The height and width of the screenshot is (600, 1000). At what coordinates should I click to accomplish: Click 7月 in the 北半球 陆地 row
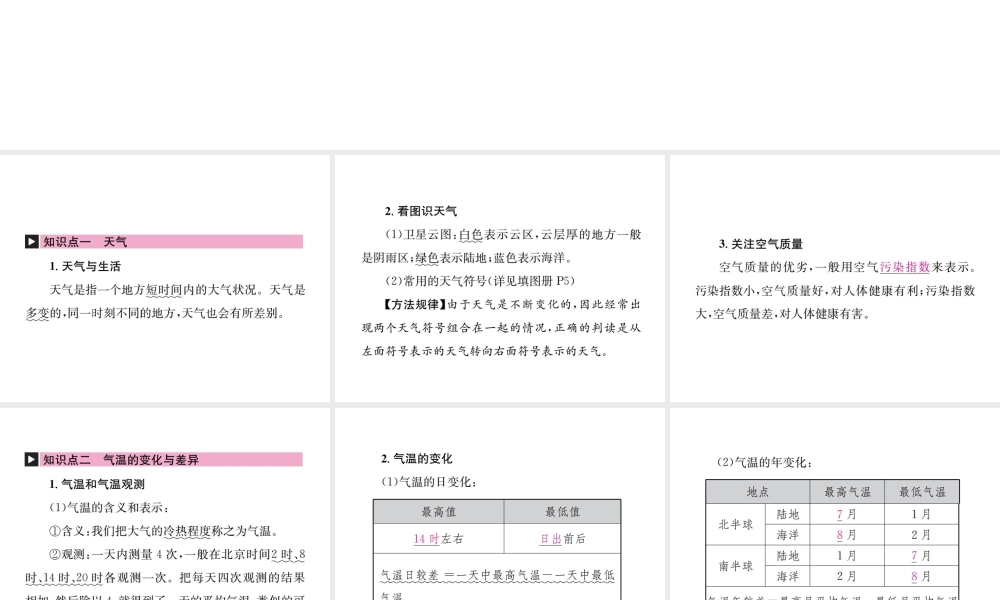pyautogui.click(x=847, y=514)
